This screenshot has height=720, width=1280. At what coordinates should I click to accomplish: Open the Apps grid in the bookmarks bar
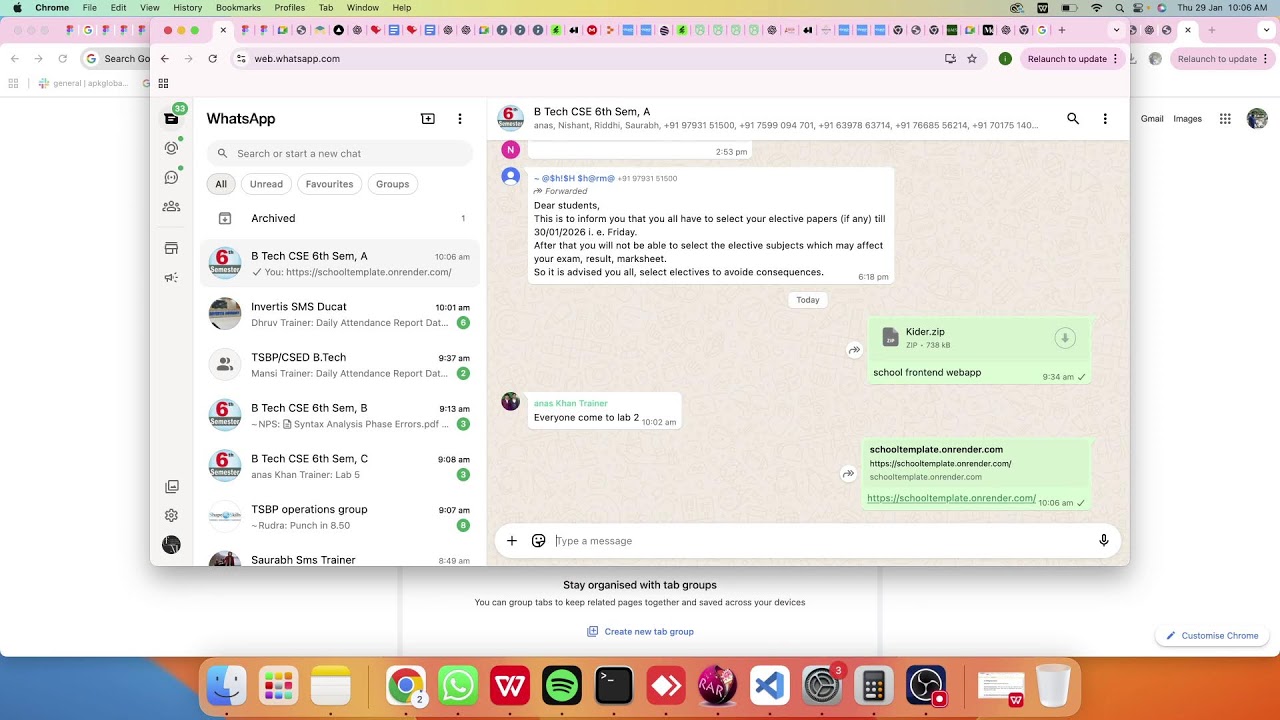[x=164, y=83]
